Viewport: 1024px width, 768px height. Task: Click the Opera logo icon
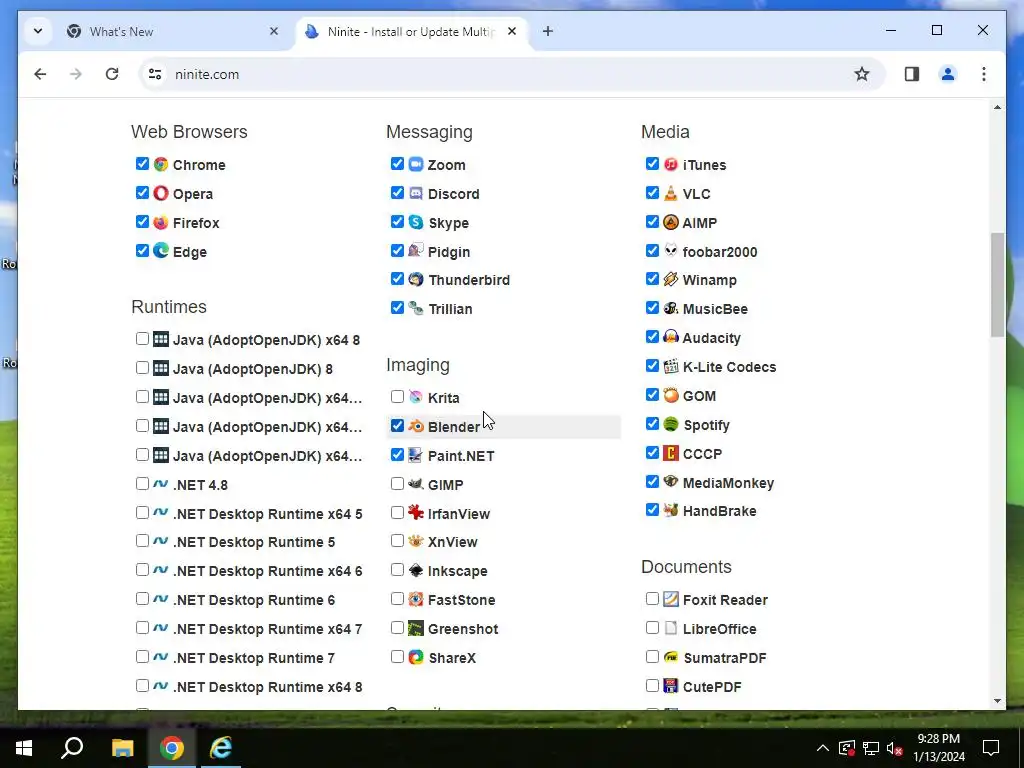tap(161, 193)
